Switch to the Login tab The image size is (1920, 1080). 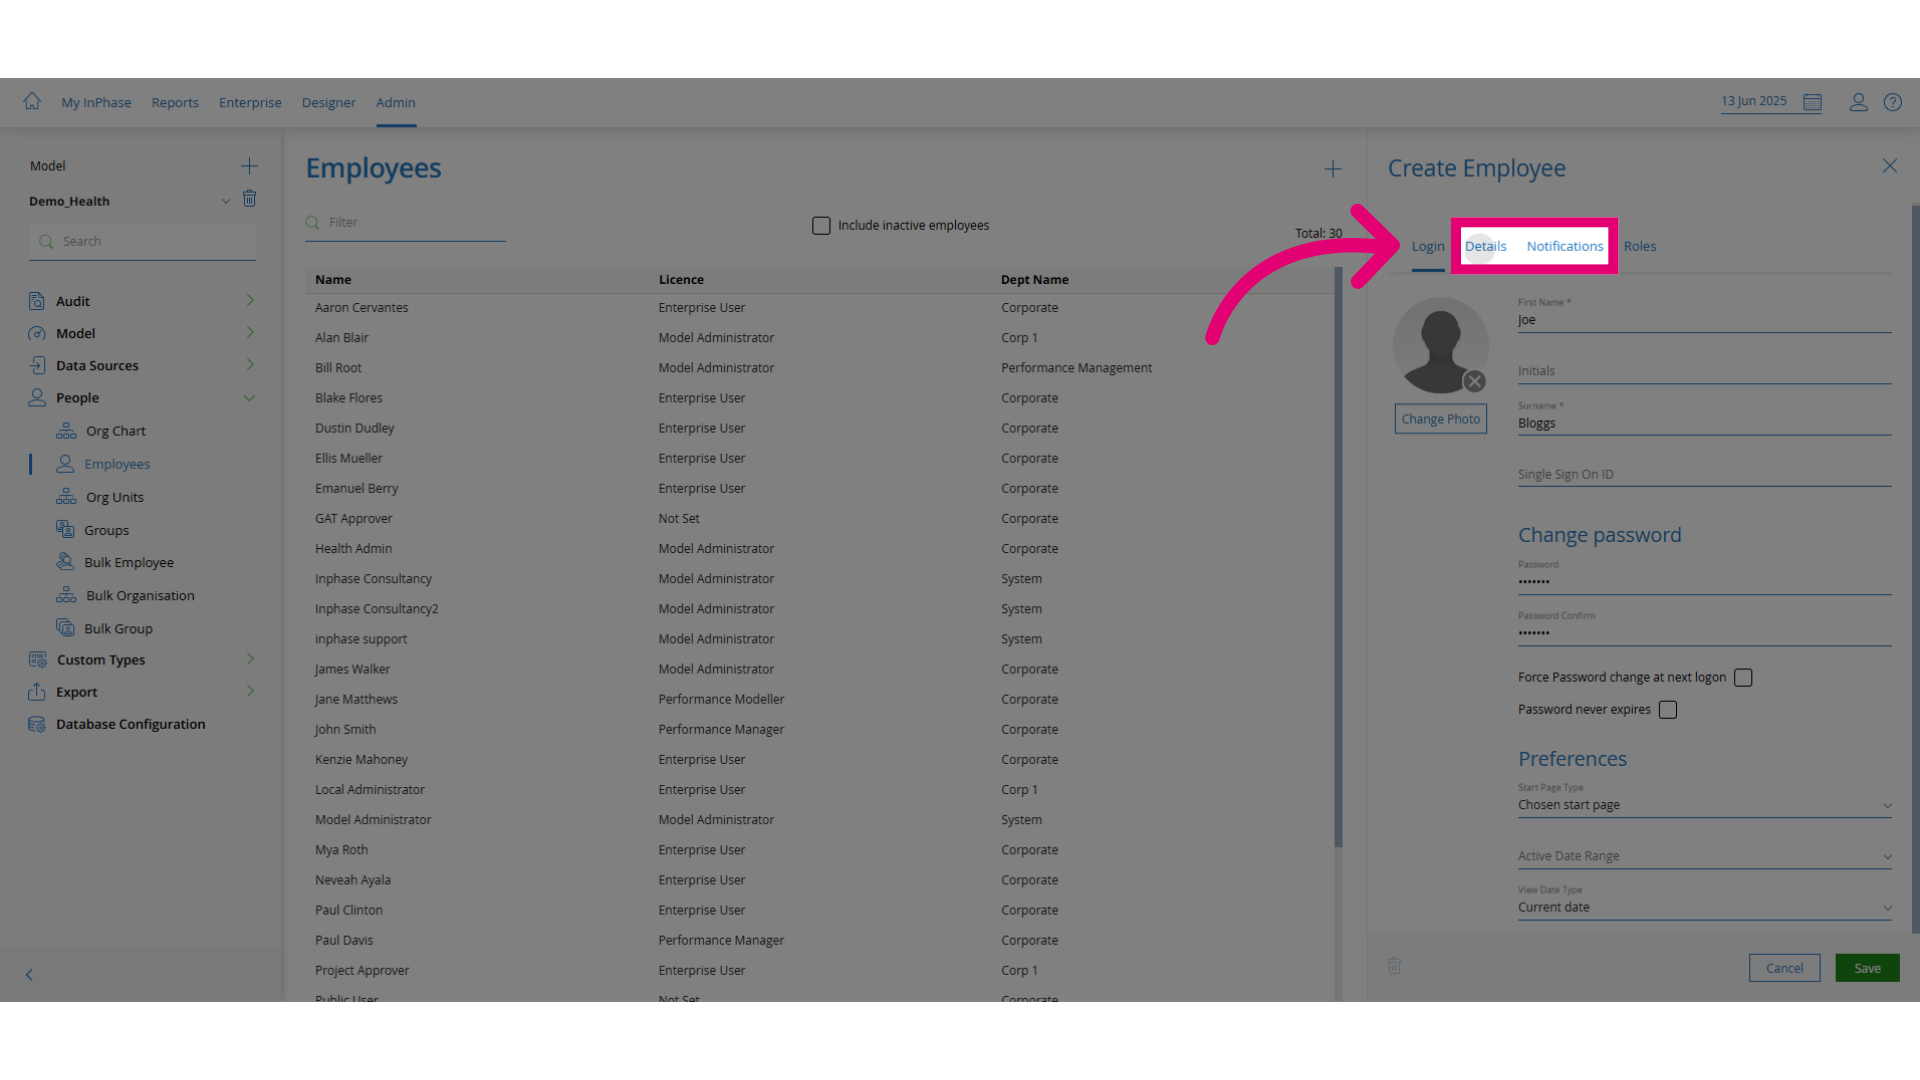coord(1428,247)
